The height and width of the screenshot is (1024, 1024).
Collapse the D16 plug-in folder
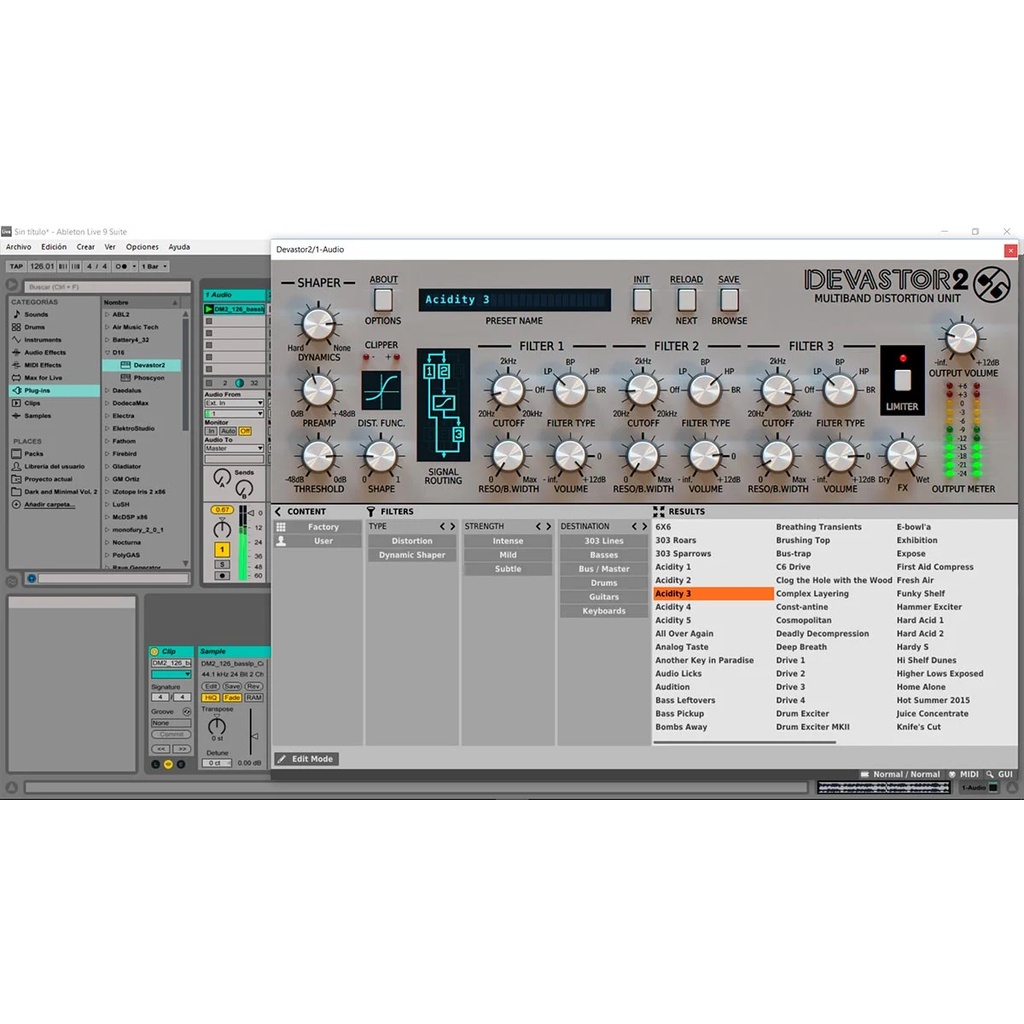108,352
